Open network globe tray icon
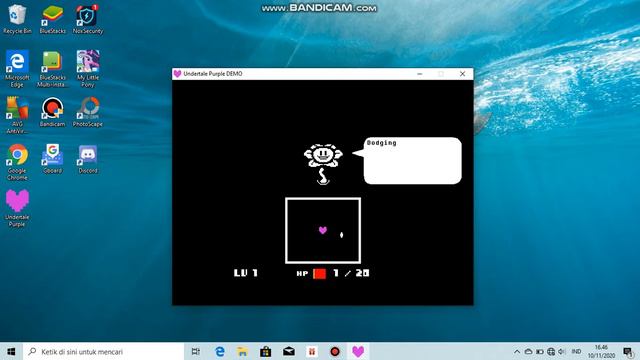 pos(551,351)
